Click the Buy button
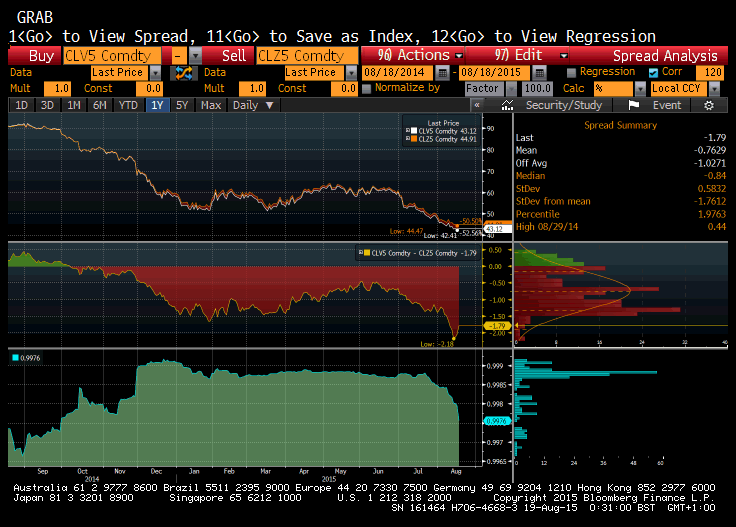 pos(35,56)
